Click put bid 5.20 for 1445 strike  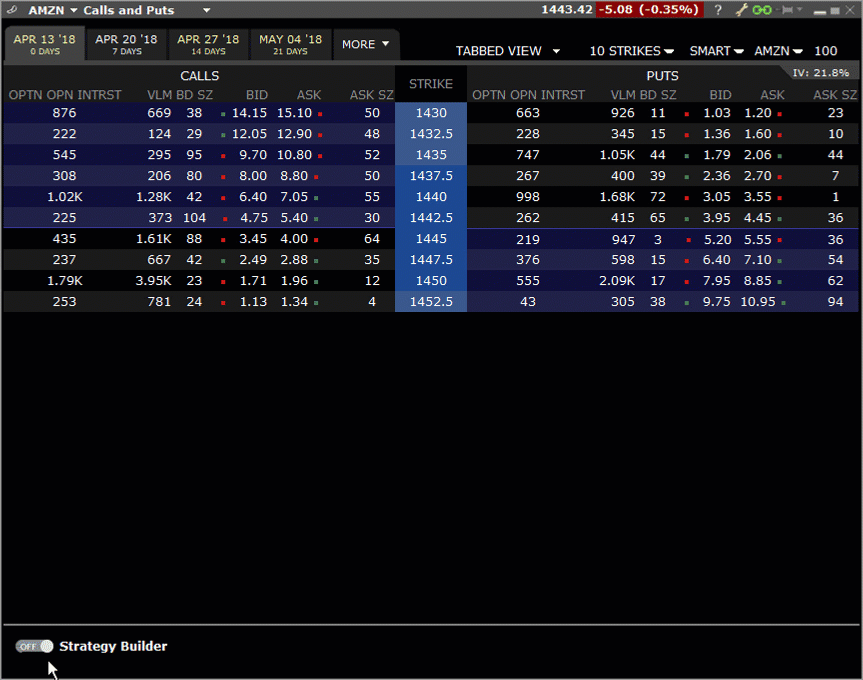click(717, 239)
